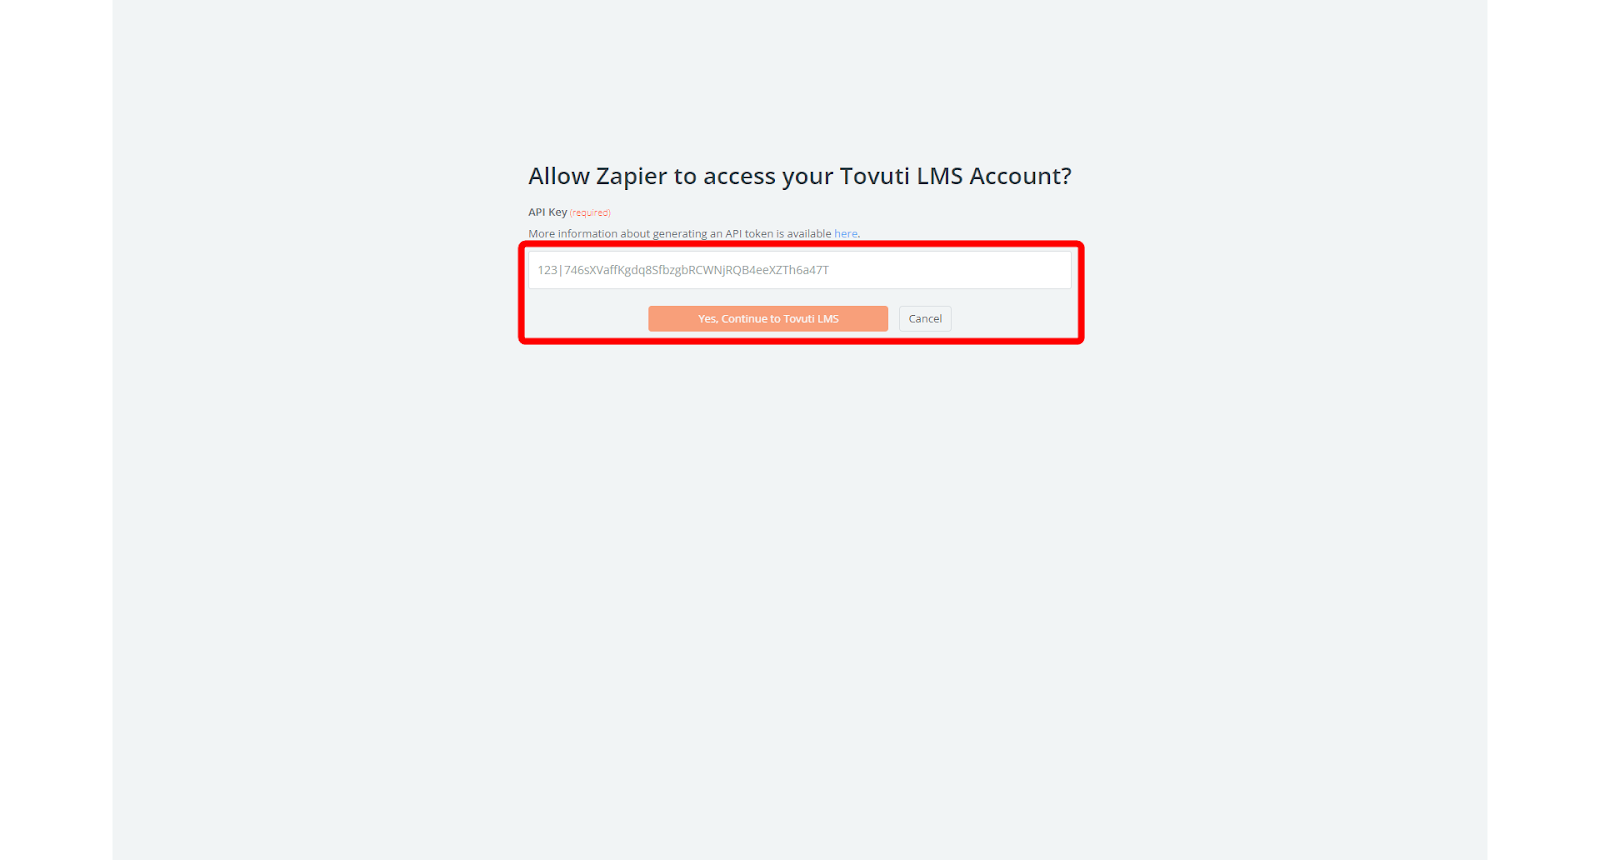The image size is (1600, 860).
Task: Follow the blue 'here' hyperlink
Action: pos(846,234)
